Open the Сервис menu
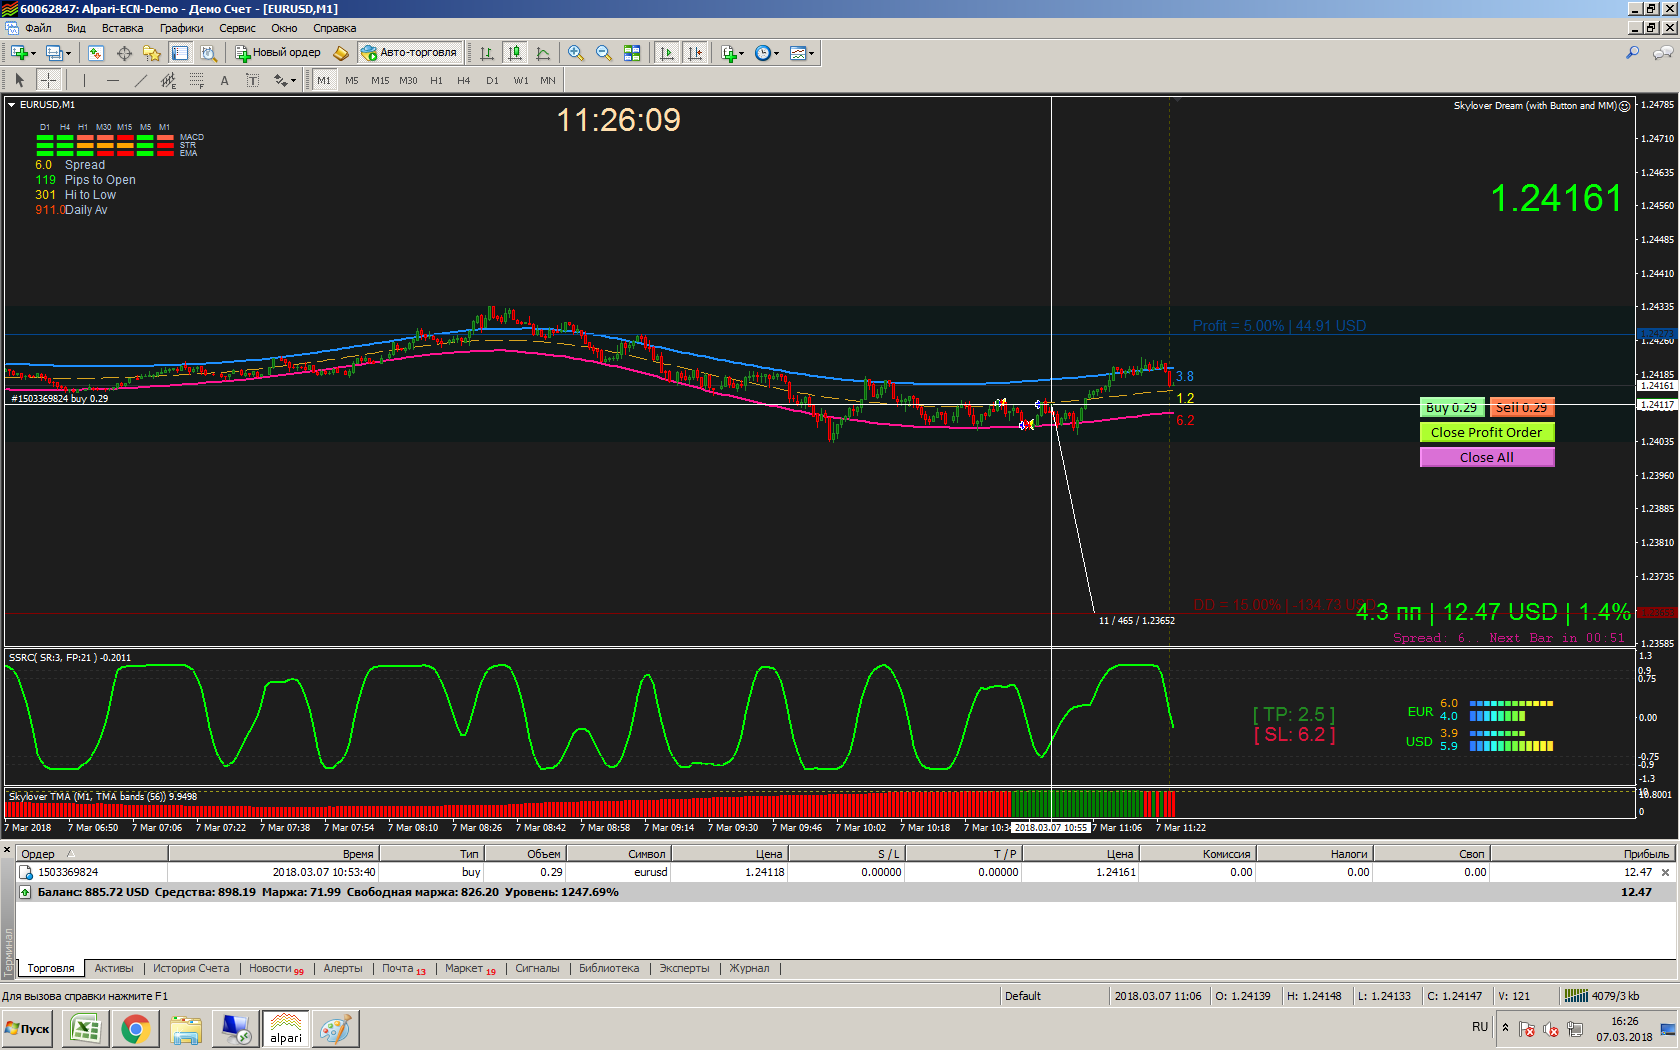This screenshot has height=1050, width=1680. [237, 28]
